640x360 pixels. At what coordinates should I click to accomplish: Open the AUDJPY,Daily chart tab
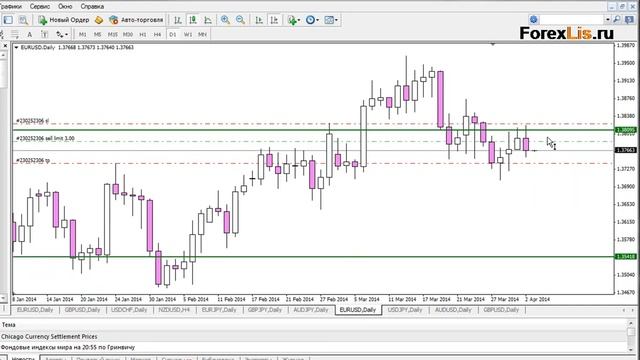311,310
